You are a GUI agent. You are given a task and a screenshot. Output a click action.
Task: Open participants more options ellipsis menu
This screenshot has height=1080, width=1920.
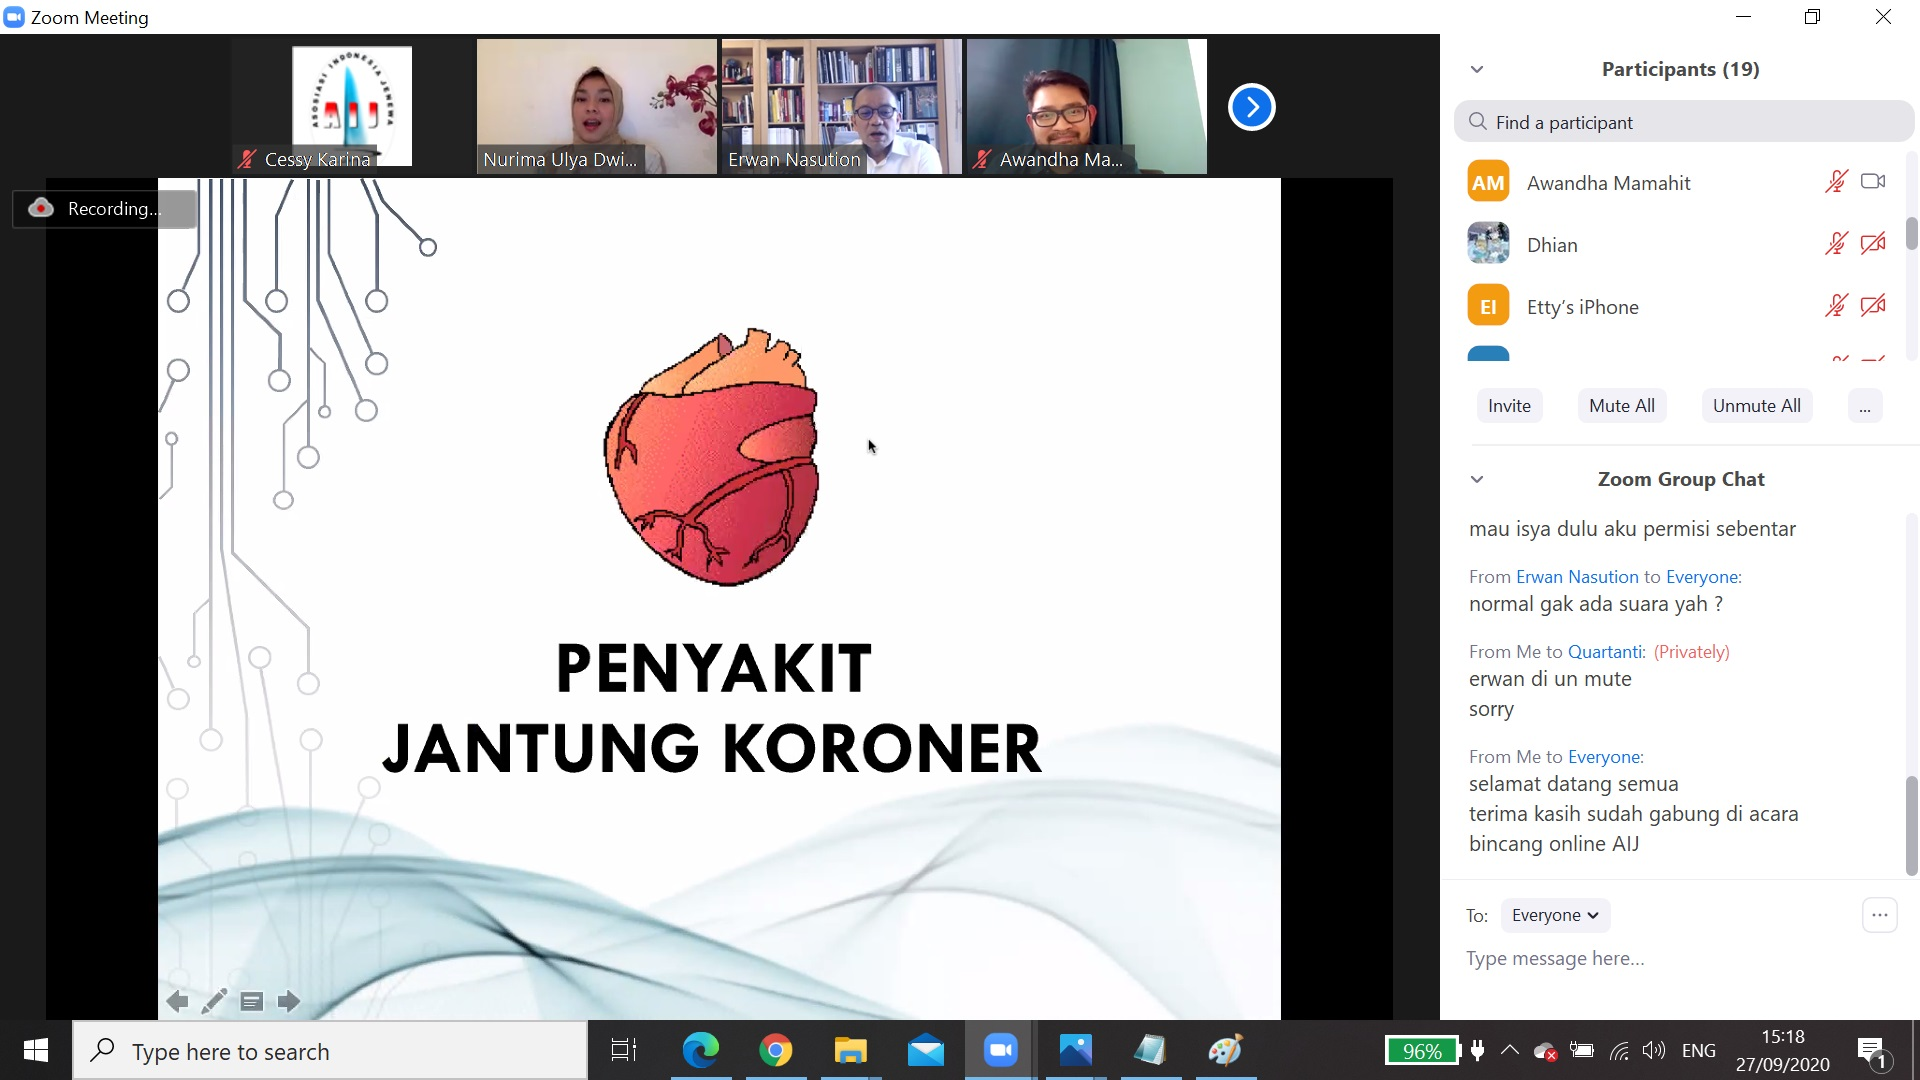coord(1864,406)
